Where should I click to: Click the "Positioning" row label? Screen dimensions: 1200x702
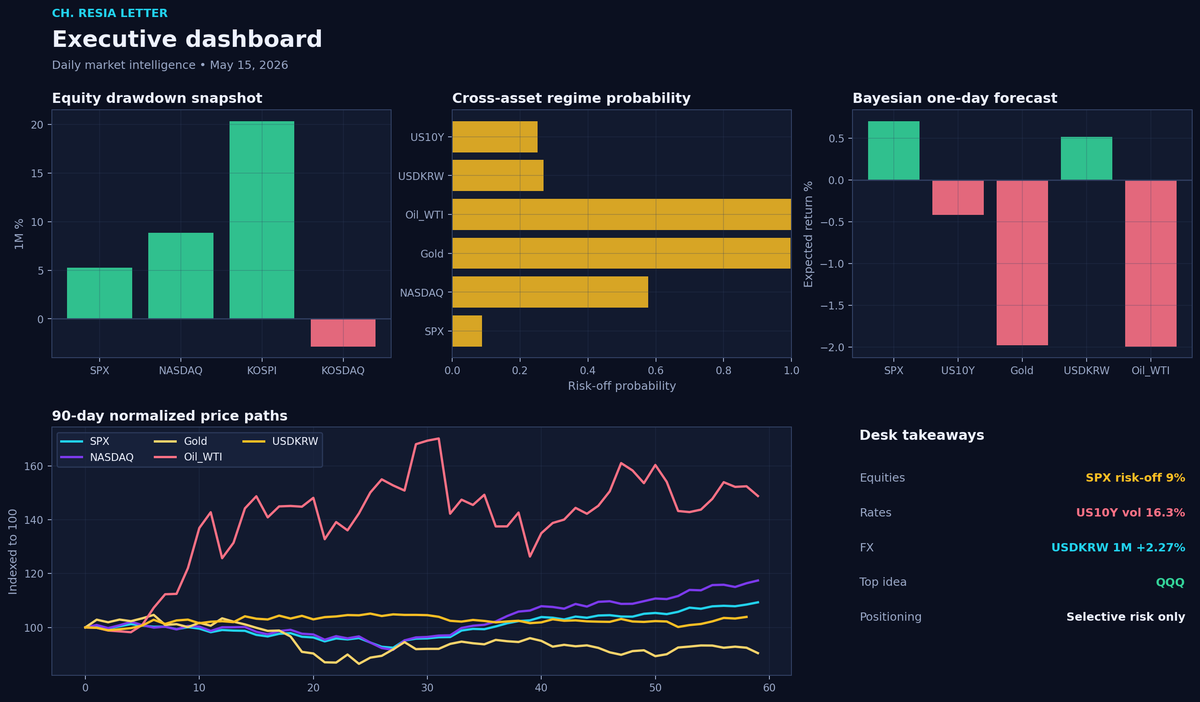(890, 617)
